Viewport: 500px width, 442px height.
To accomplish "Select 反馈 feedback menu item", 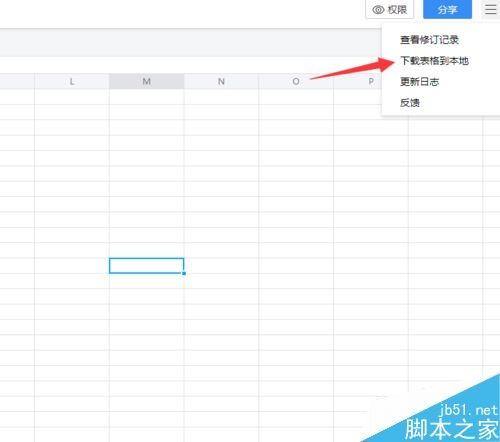I will pos(410,103).
